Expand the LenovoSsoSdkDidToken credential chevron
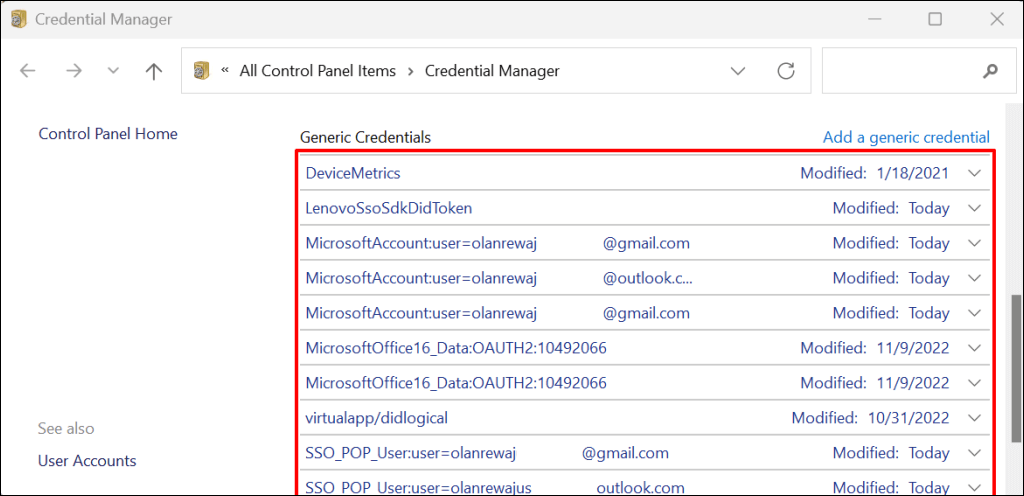 [976, 208]
